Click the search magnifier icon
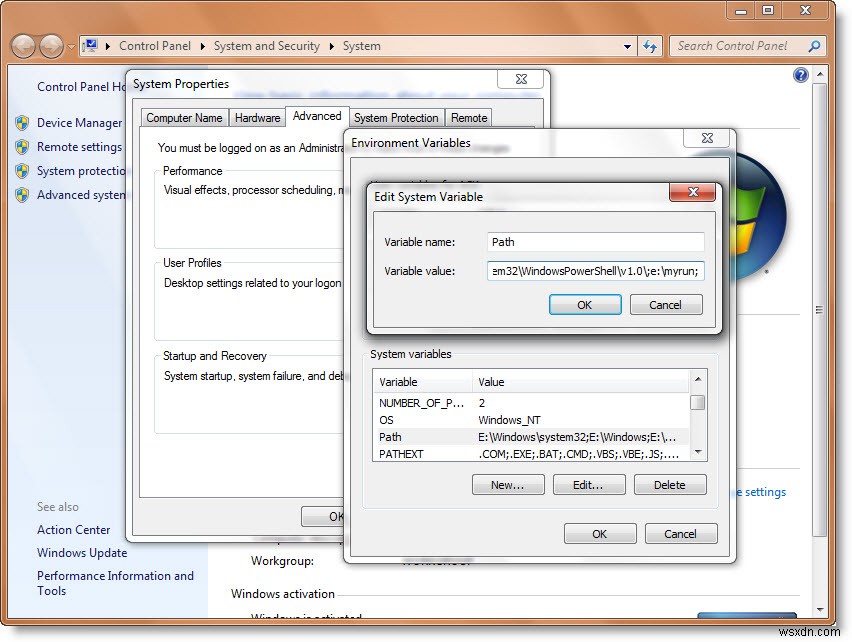852x642 pixels. (815, 46)
